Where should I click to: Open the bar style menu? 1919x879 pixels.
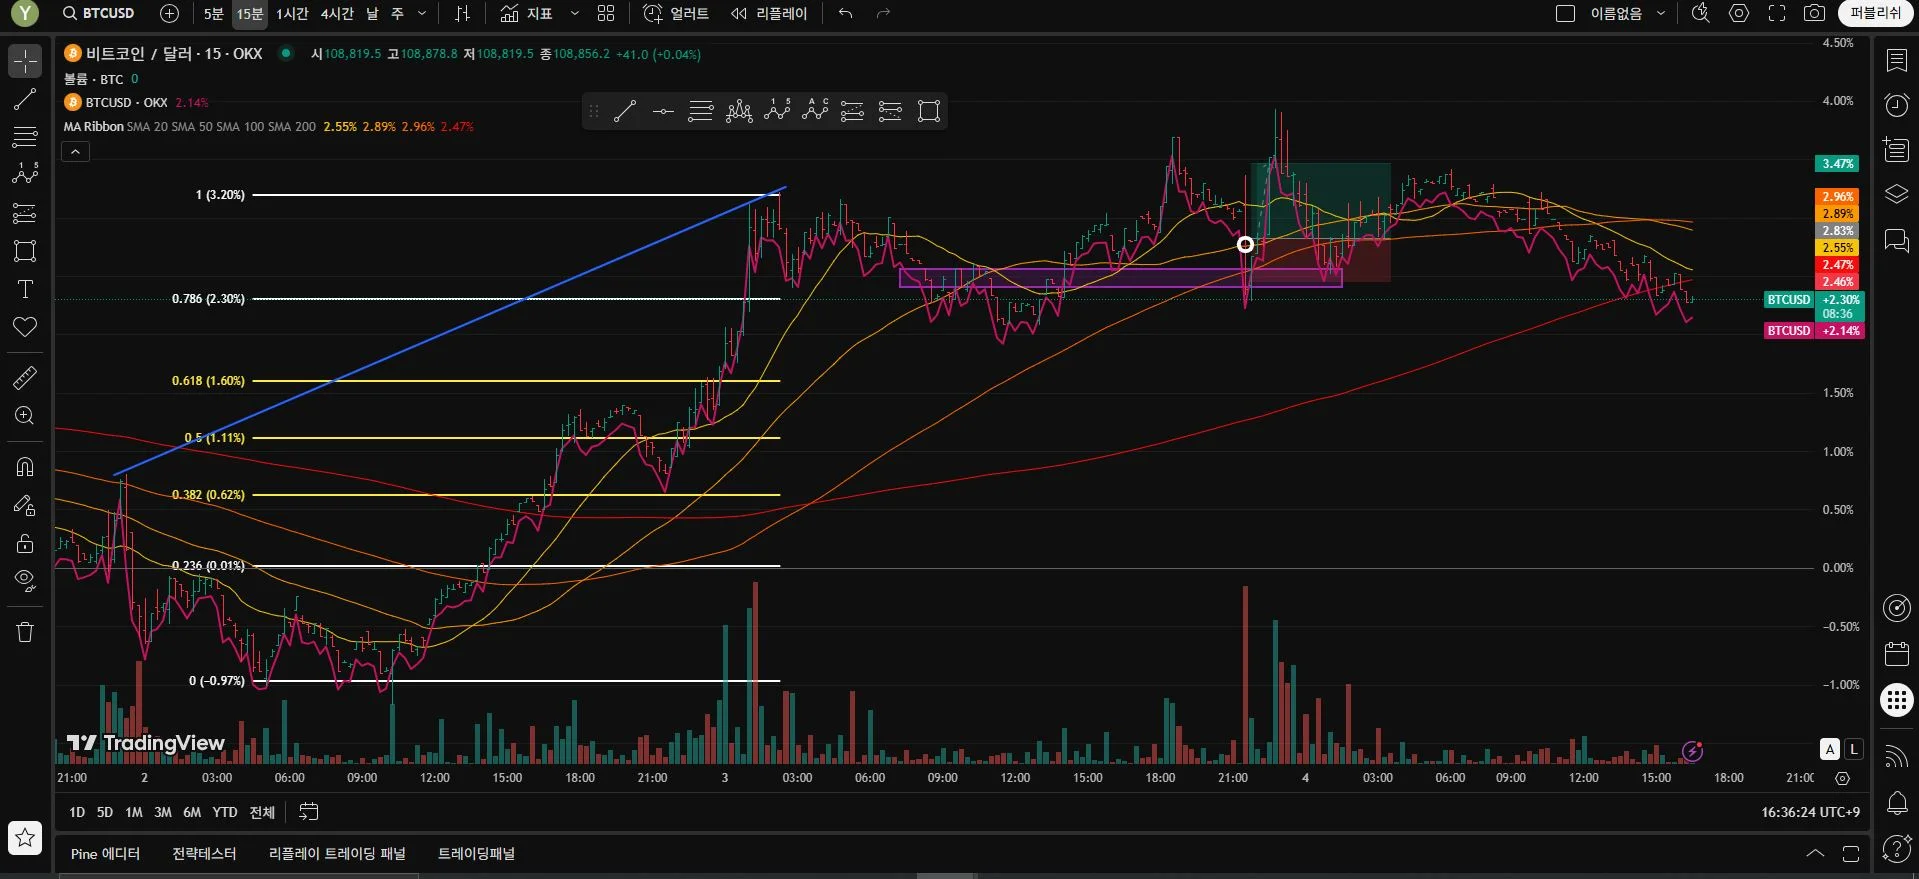pyautogui.click(x=462, y=13)
